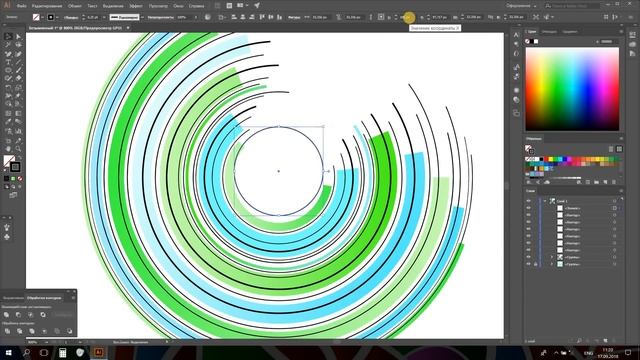Viewport: 640px width, 360px height.
Task: Select the Line Segment tool
Action: click(18, 62)
